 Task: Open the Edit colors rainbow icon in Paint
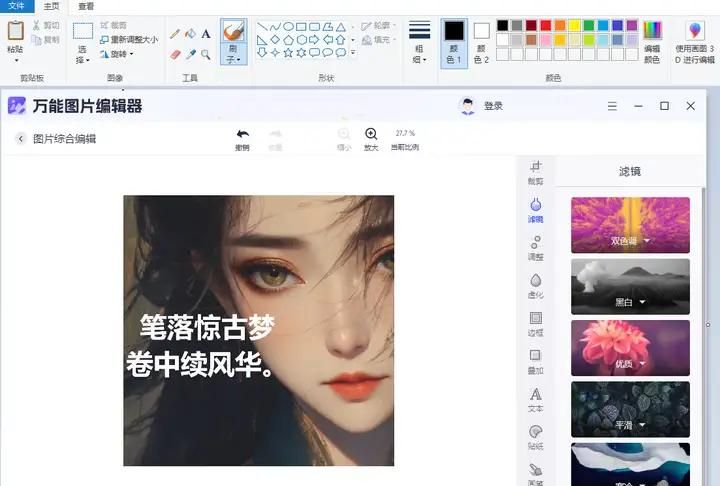[652, 31]
